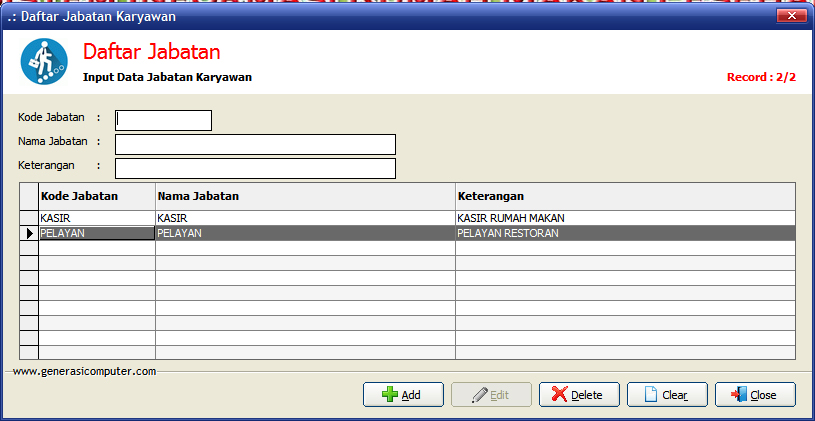815x421 pixels.
Task: Click the red X Delete icon
Action: pos(560,395)
